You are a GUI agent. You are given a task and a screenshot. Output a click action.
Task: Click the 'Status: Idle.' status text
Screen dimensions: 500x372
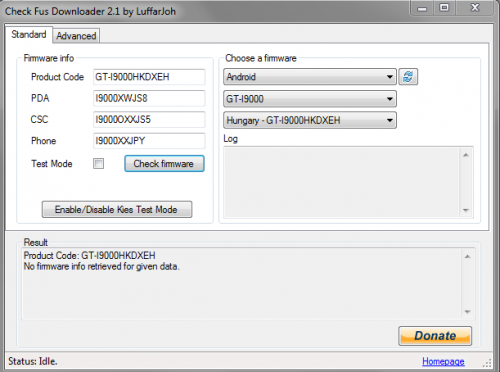point(33,361)
